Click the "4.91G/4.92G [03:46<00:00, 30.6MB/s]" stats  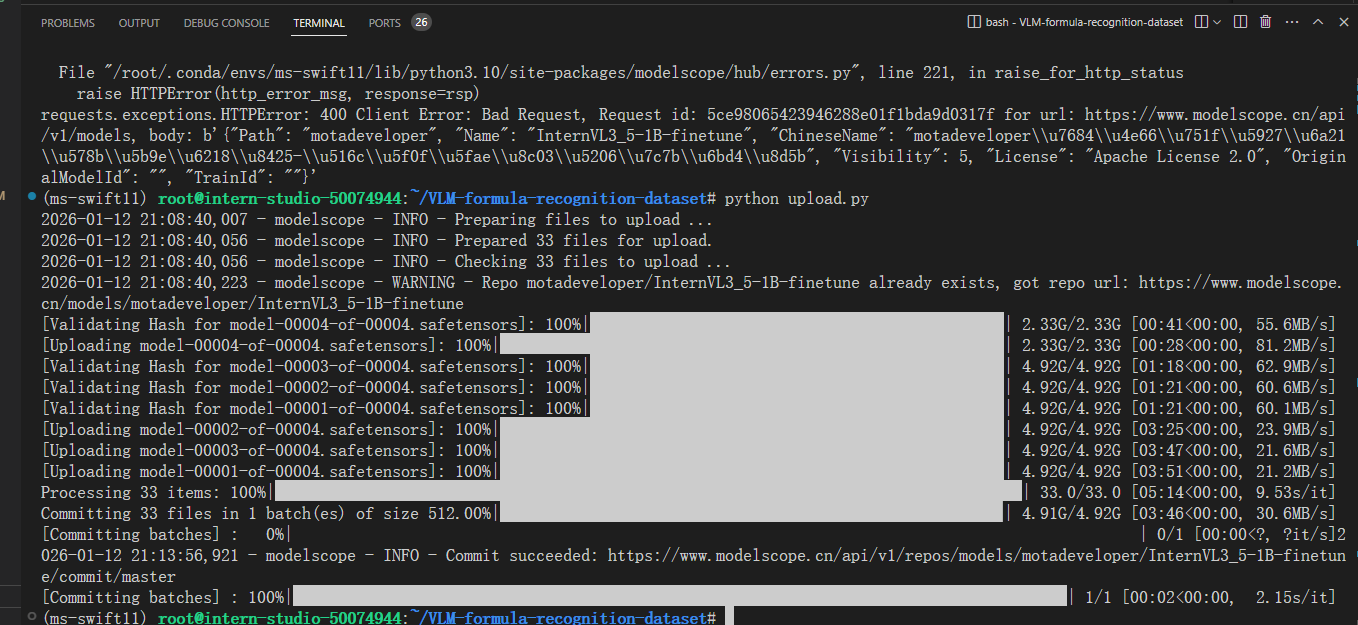click(x=1178, y=513)
